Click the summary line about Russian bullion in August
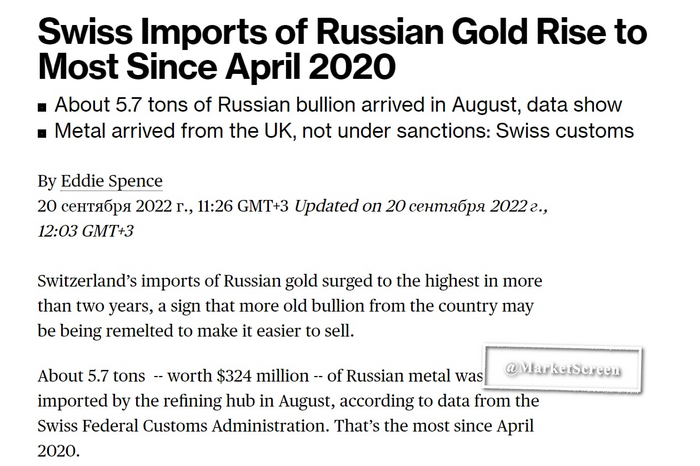 pos(338,105)
